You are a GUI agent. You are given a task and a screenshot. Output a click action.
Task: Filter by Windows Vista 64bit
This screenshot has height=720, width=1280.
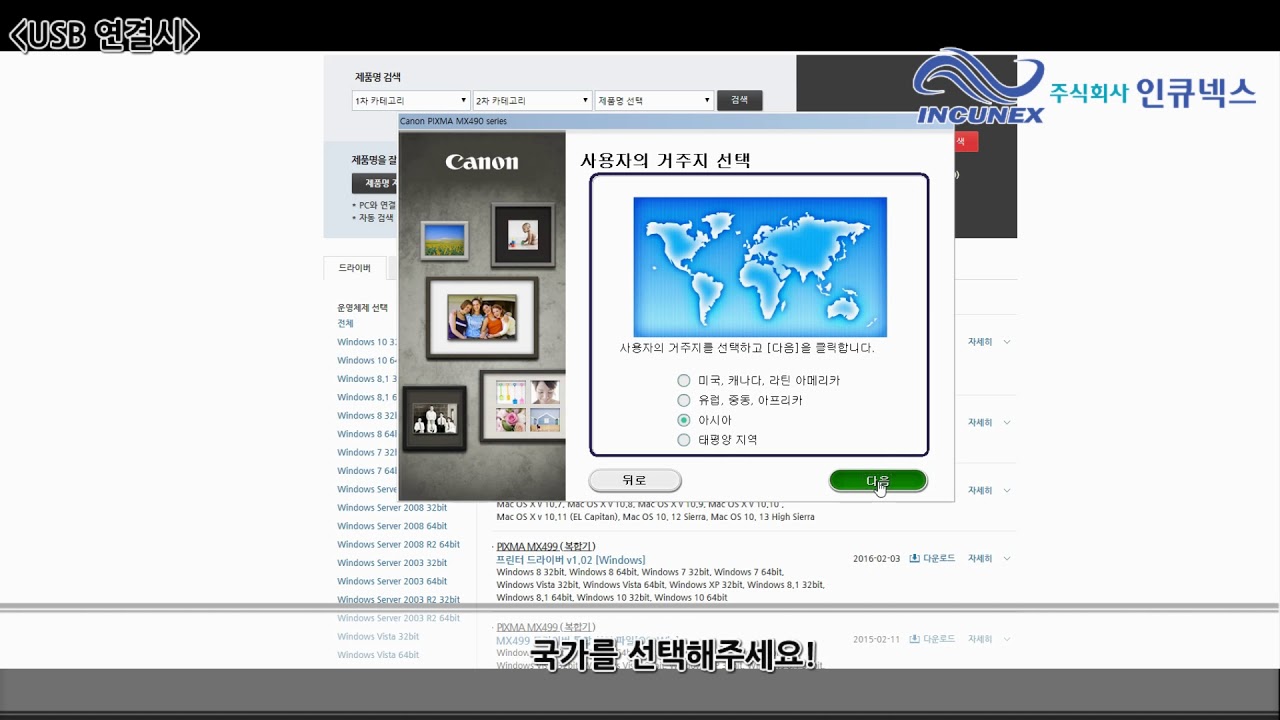click(378, 655)
